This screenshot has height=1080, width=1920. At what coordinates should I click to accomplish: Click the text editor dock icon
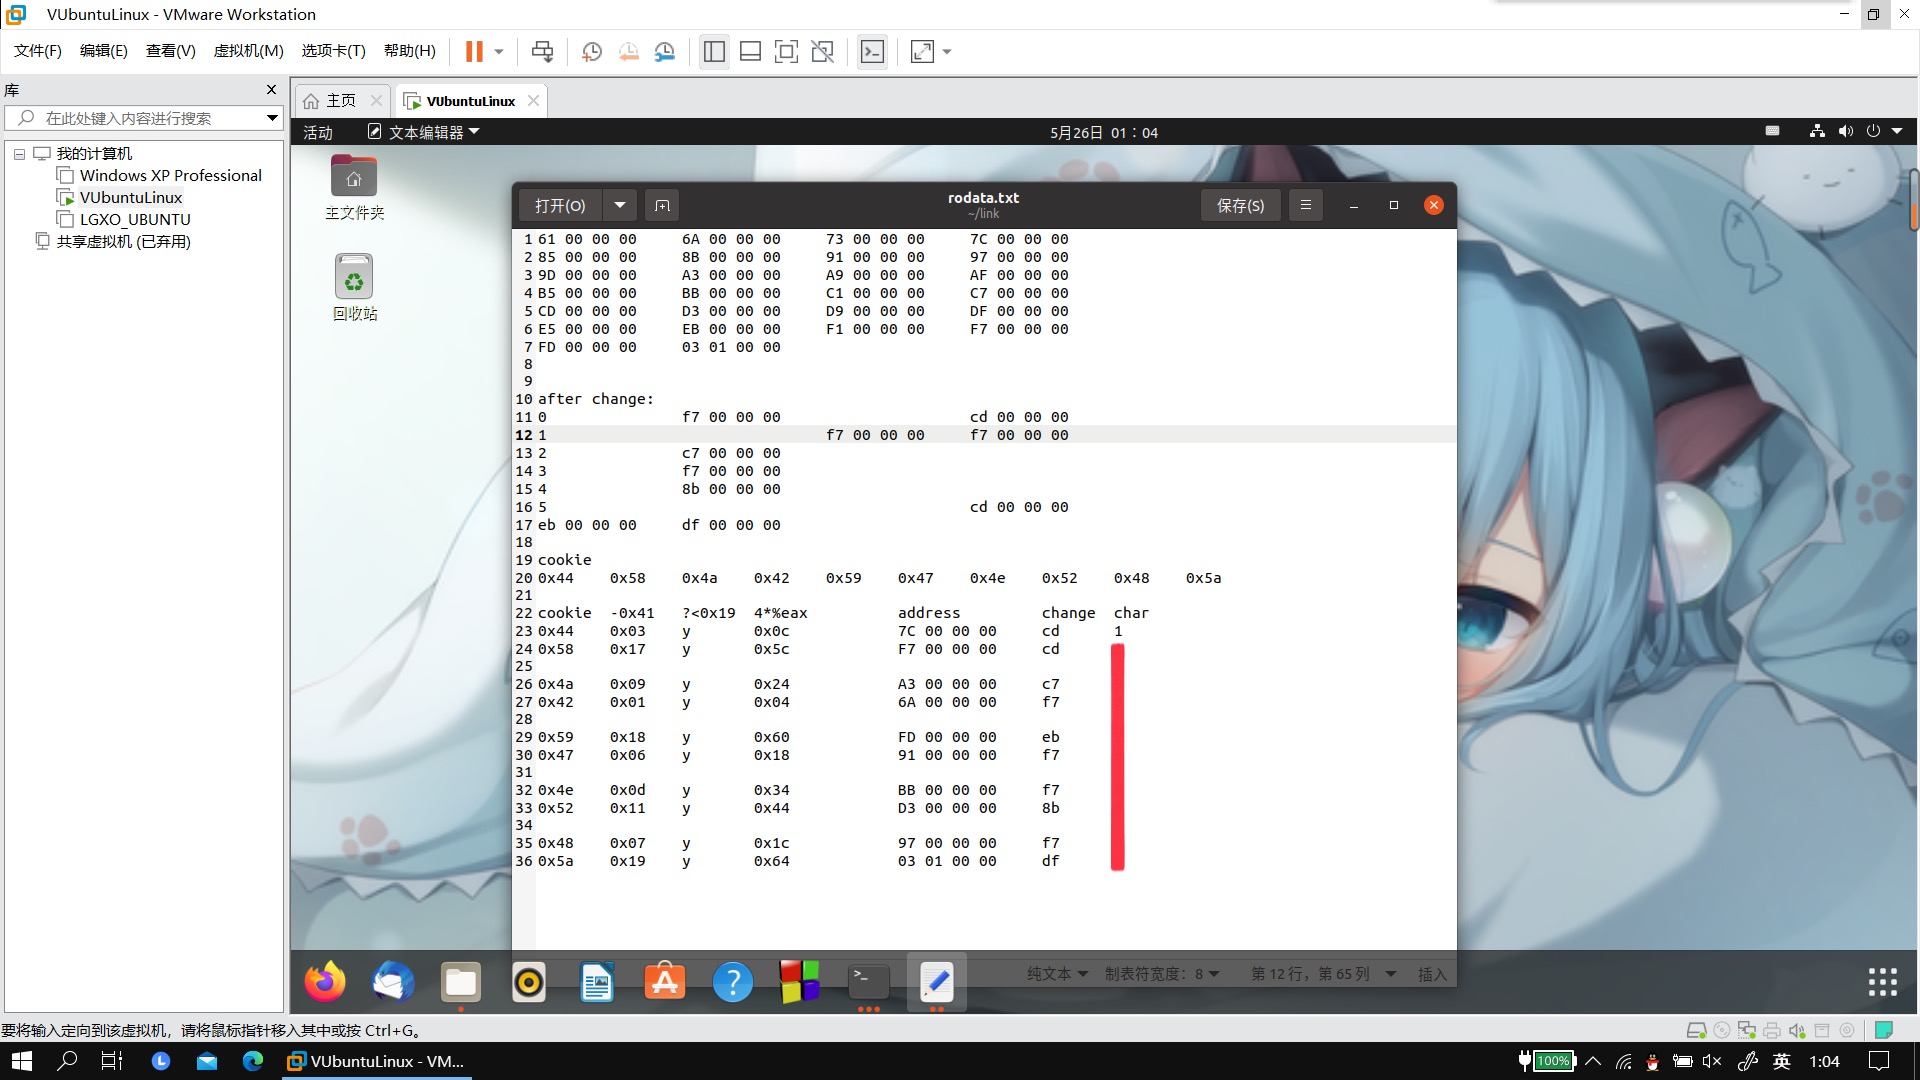[937, 982]
